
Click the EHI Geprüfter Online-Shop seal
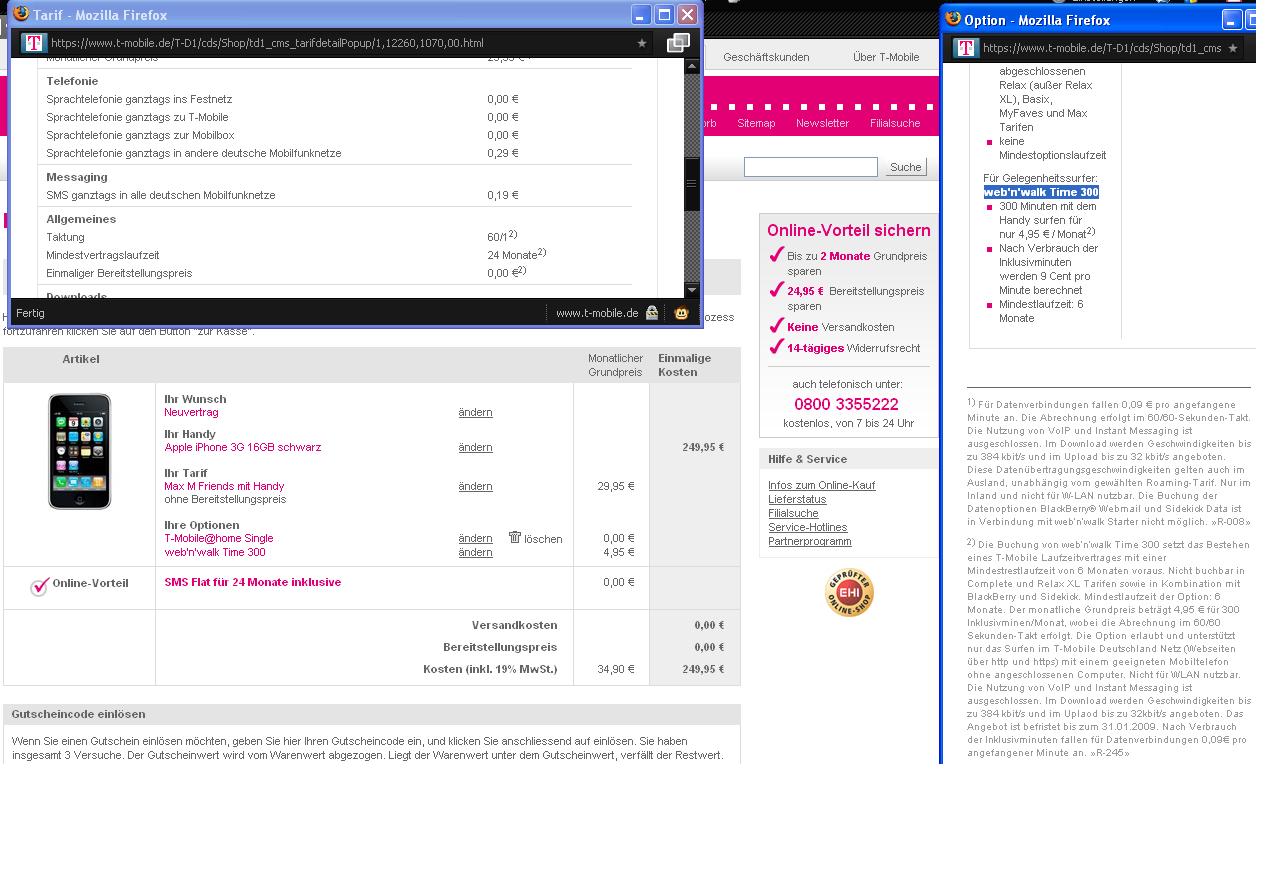pyautogui.click(x=849, y=592)
